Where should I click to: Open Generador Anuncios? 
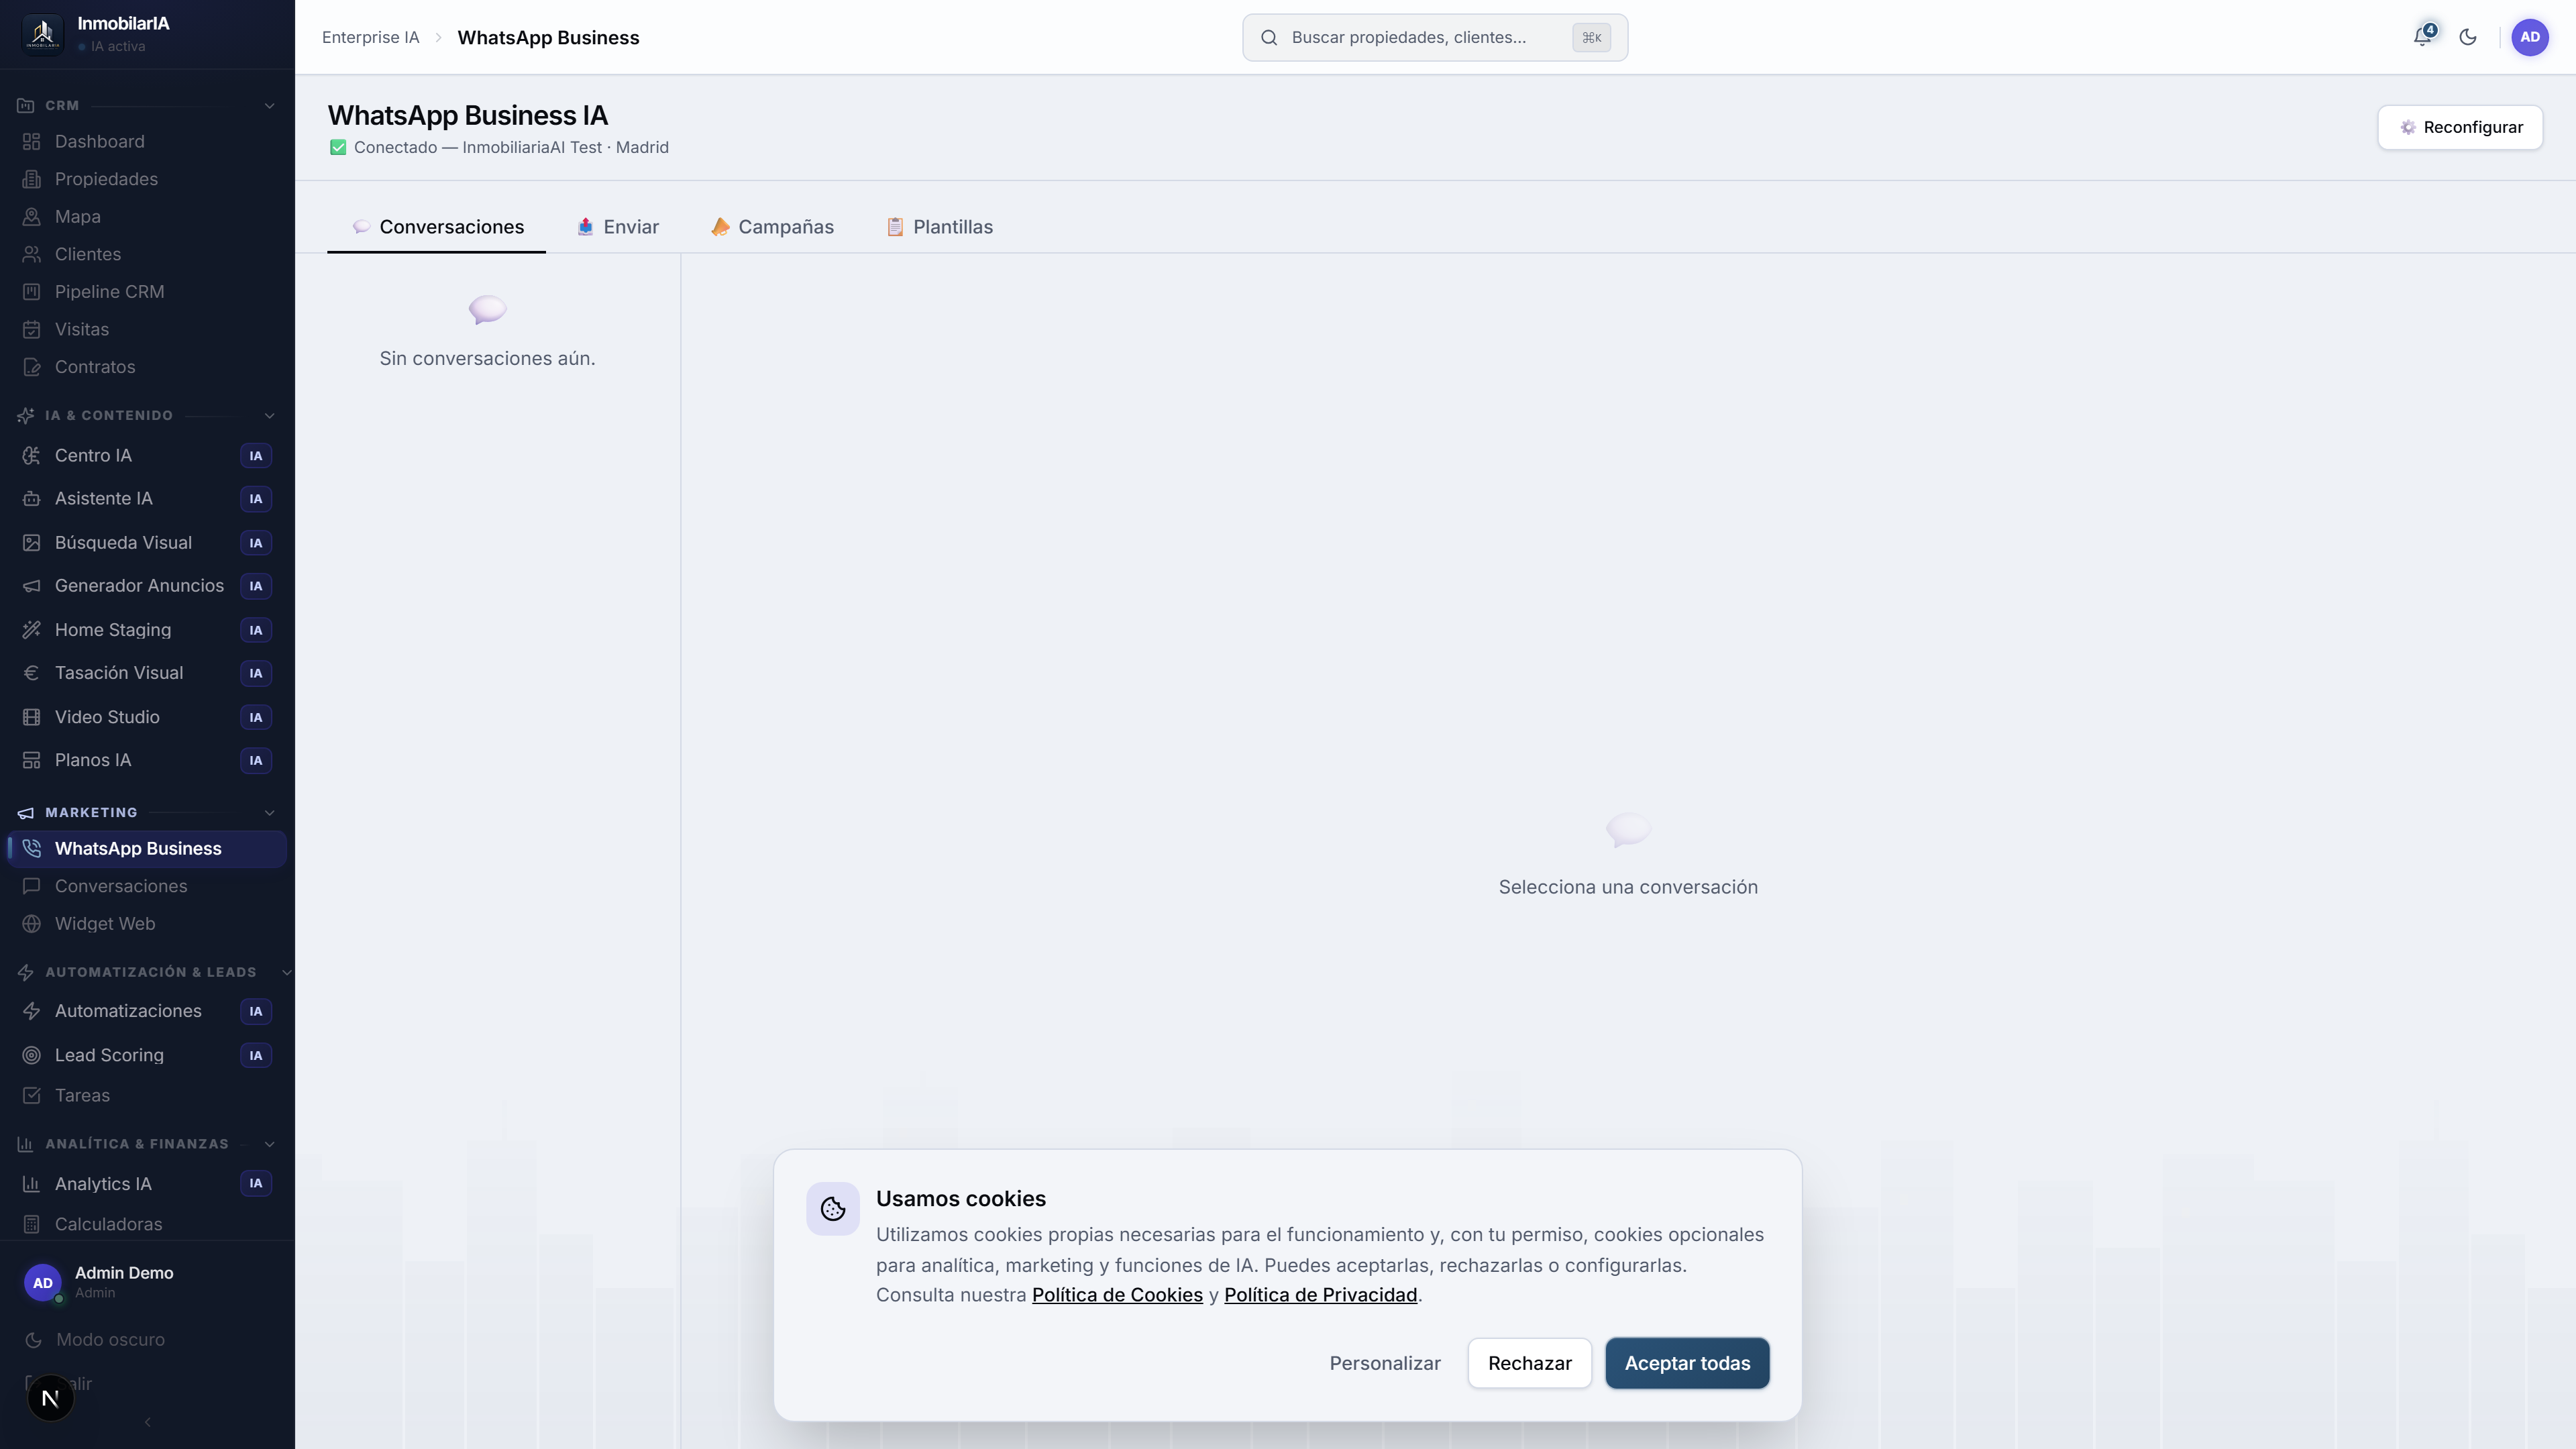pyautogui.click(x=147, y=585)
